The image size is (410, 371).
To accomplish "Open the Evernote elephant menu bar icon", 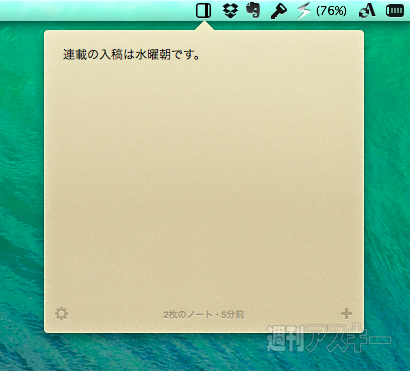I will [x=253, y=11].
